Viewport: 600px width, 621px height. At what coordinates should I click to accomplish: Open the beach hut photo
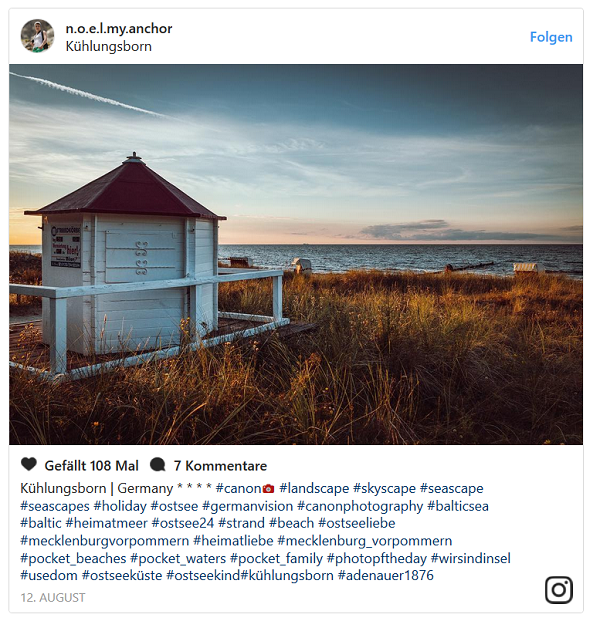[296, 254]
